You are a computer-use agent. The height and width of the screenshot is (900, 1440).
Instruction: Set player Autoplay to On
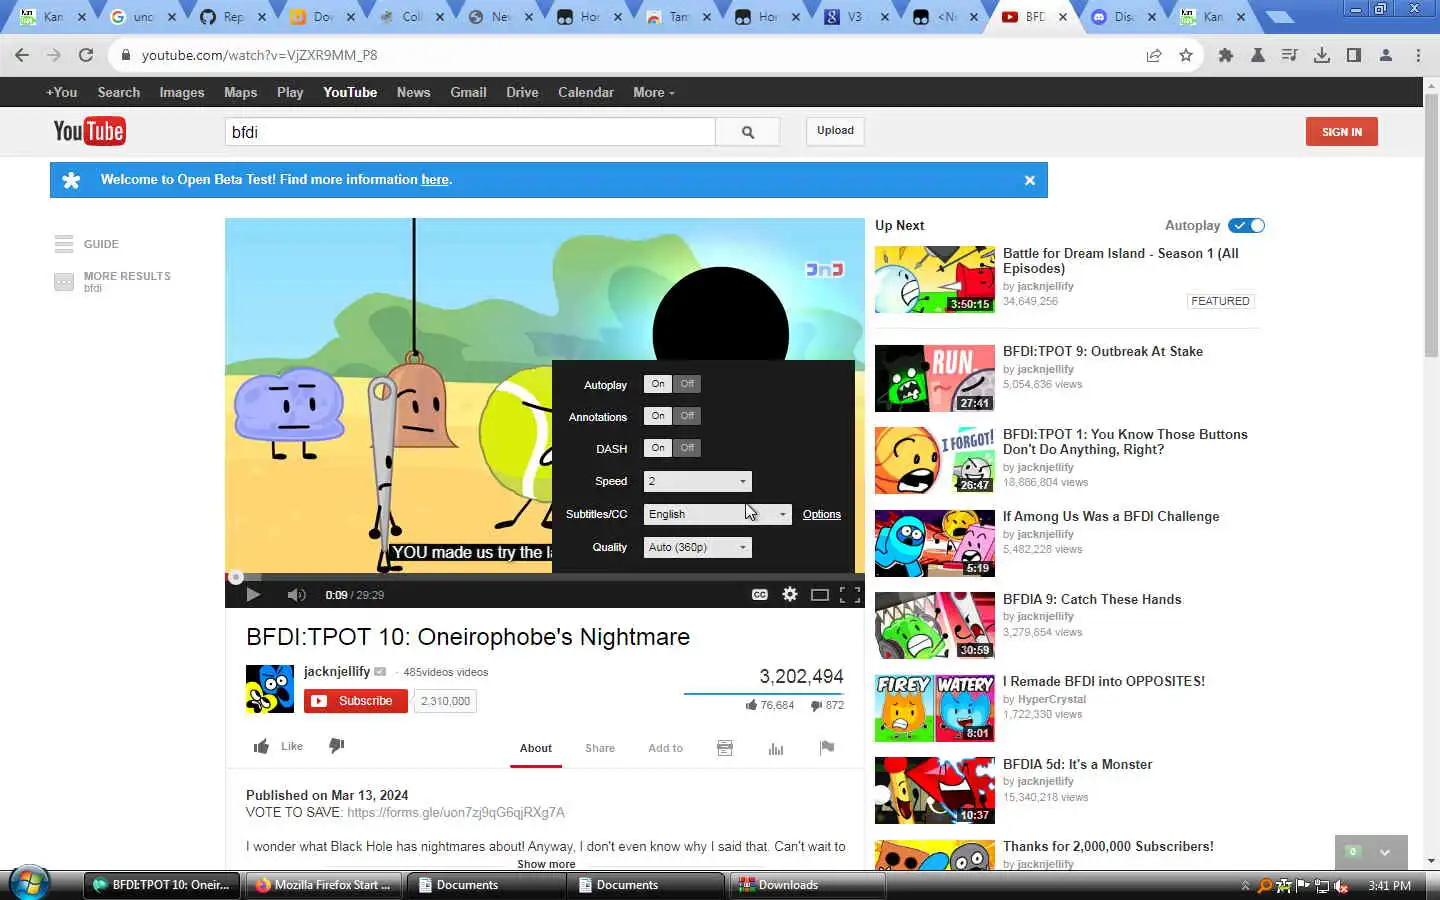click(x=657, y=384)
